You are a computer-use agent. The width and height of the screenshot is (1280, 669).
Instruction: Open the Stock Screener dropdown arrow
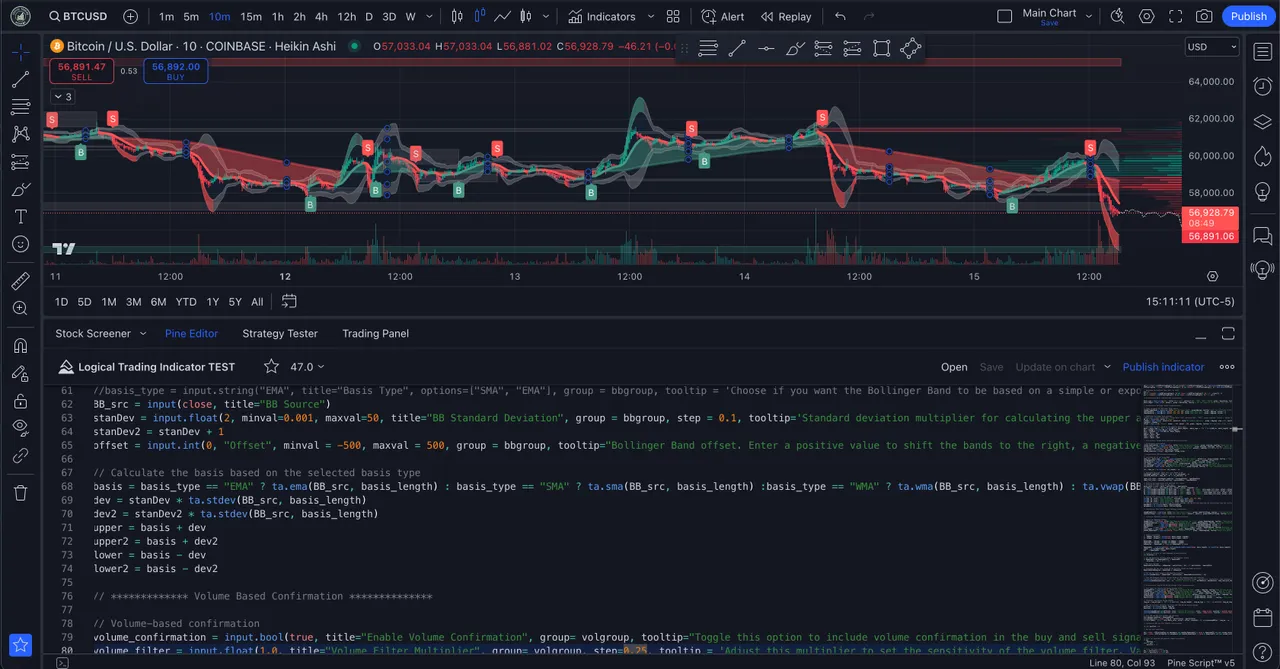click(142, 334)
